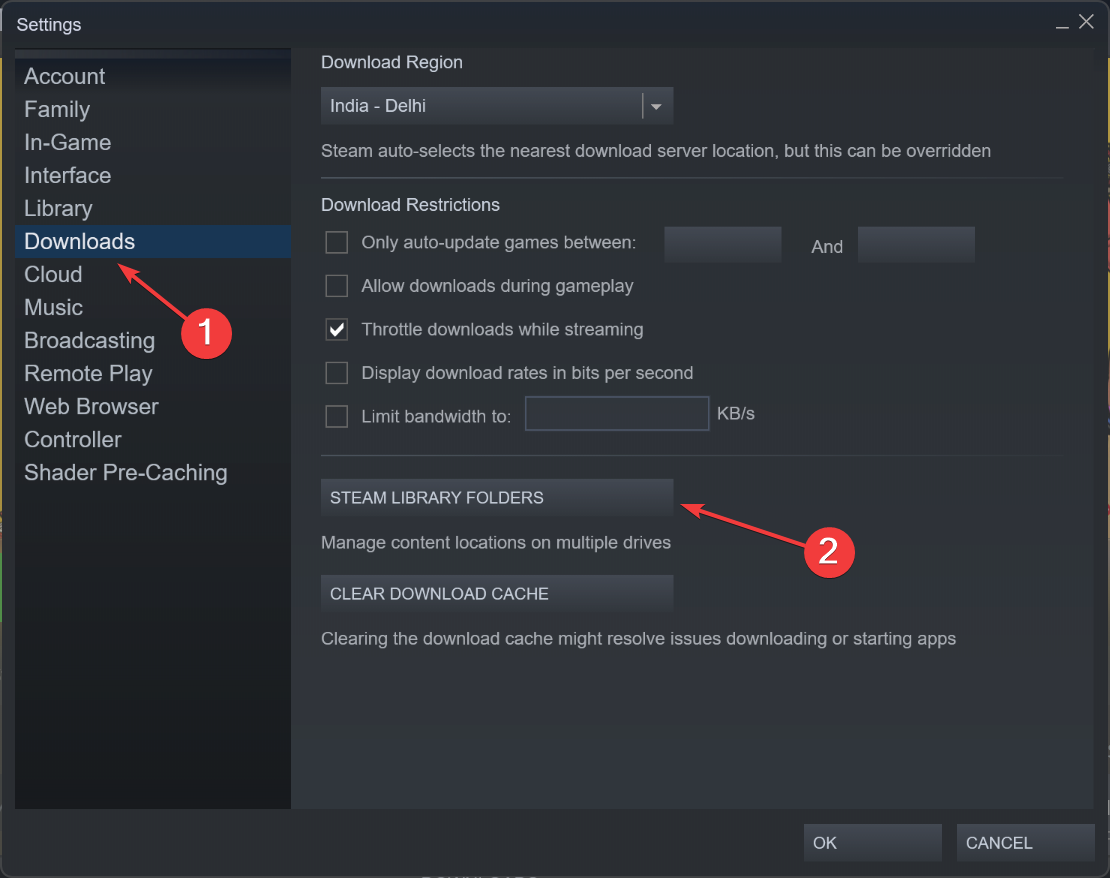Select Downloads in the sidebar

[x=152, y=241]
